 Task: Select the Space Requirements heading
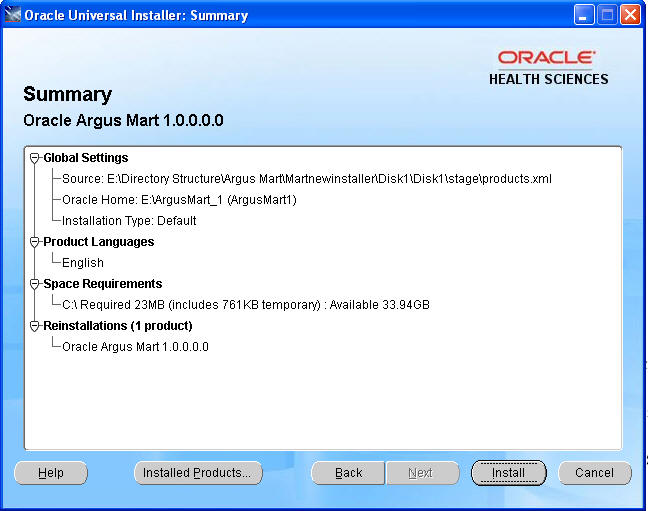click(102, 284)
